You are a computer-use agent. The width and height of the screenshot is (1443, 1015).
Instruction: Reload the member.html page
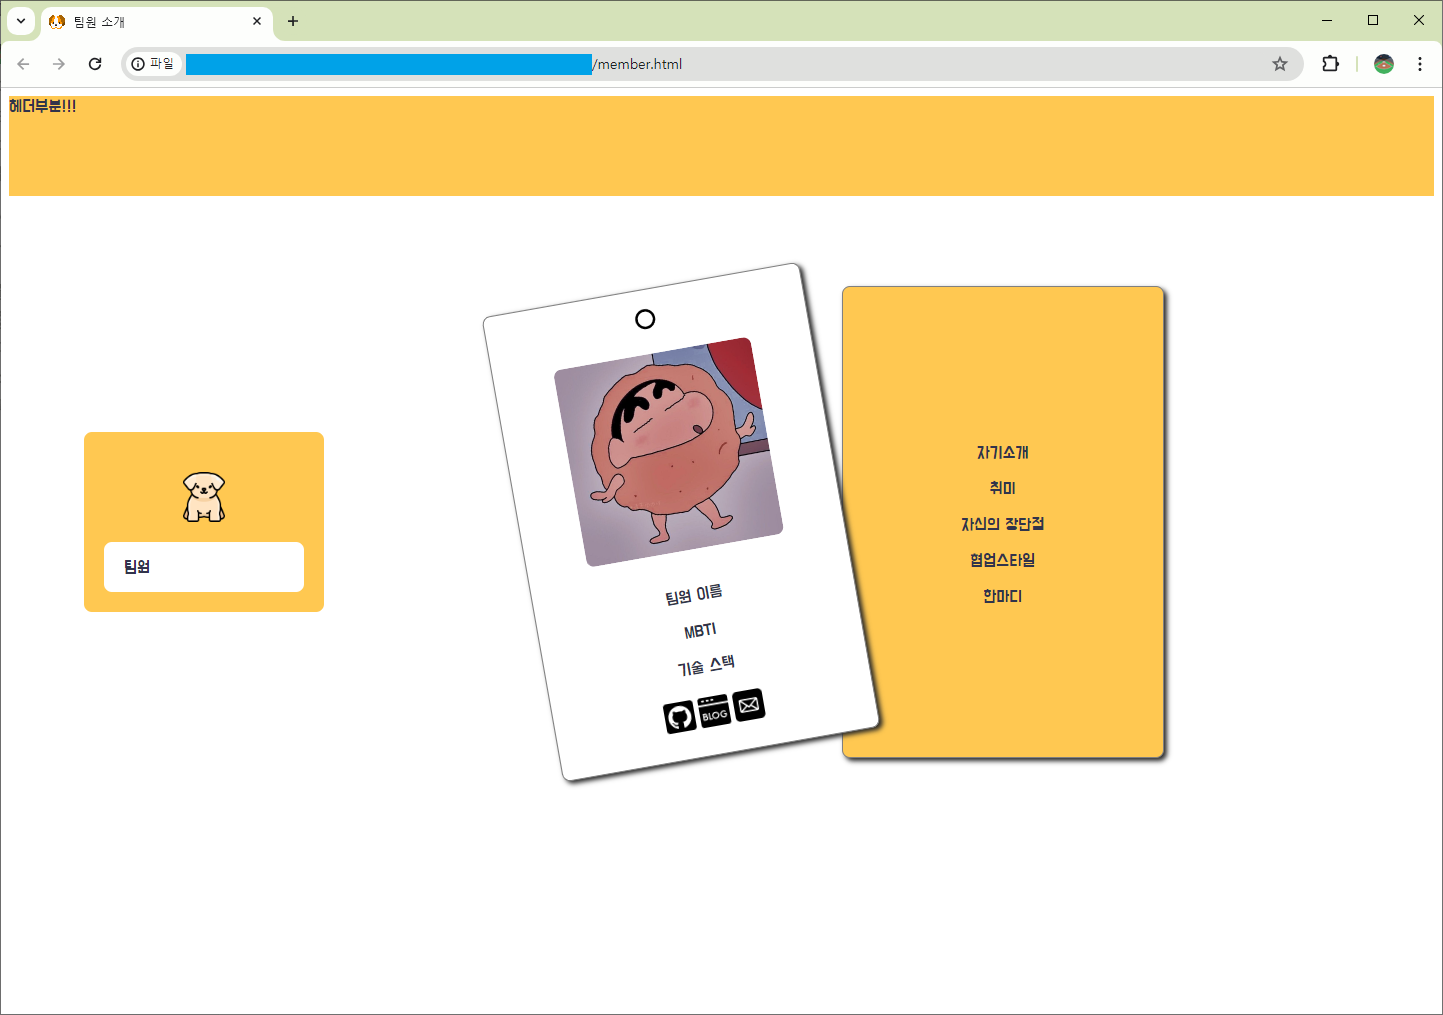[95, 64]
